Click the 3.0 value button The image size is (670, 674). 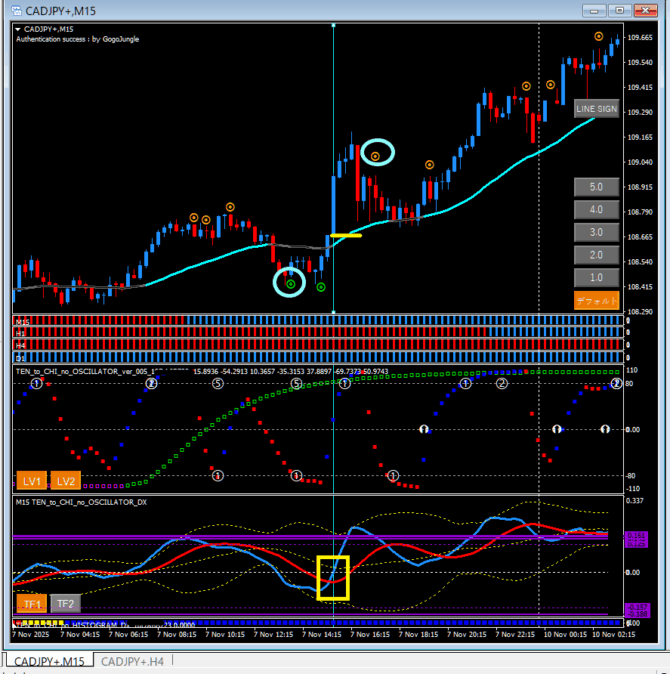596,232
